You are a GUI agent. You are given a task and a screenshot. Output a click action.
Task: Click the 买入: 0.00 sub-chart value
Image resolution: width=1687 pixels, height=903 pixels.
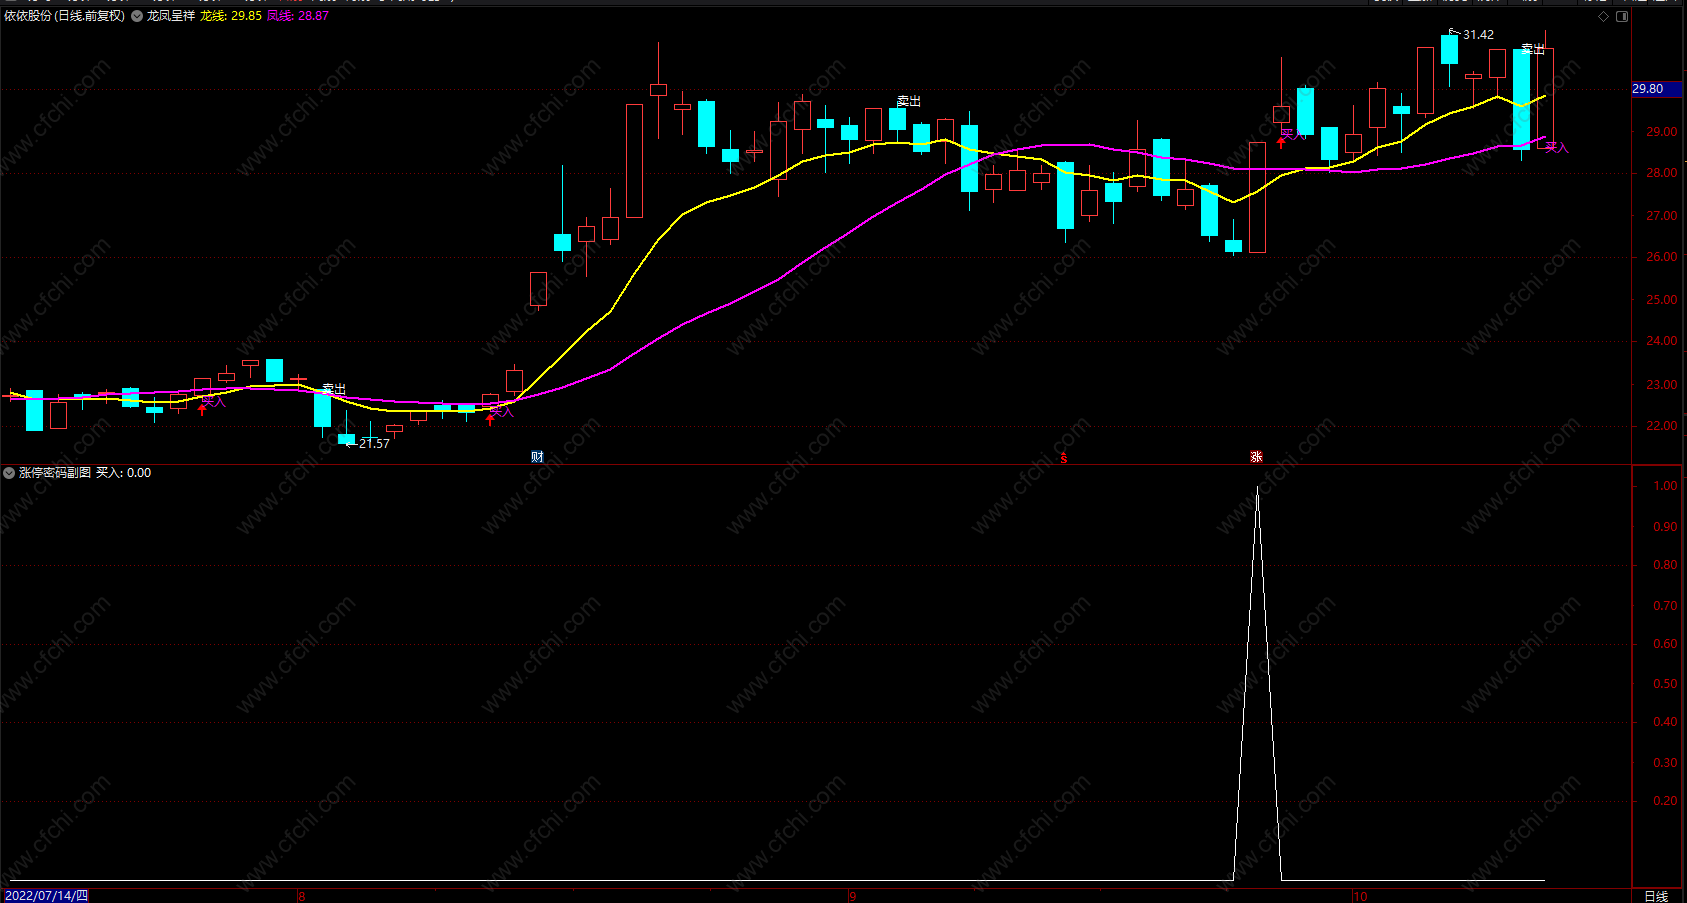point(124,473)
